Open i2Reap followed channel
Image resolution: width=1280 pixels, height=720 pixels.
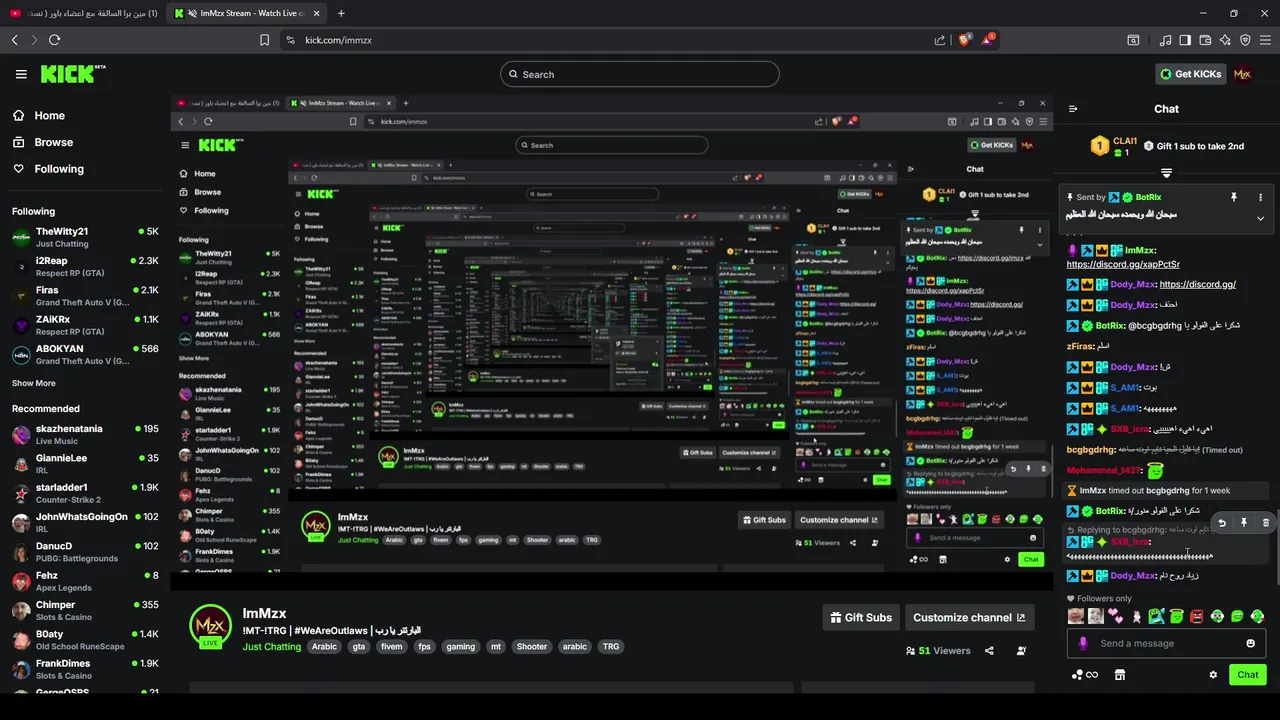[85, 266]
